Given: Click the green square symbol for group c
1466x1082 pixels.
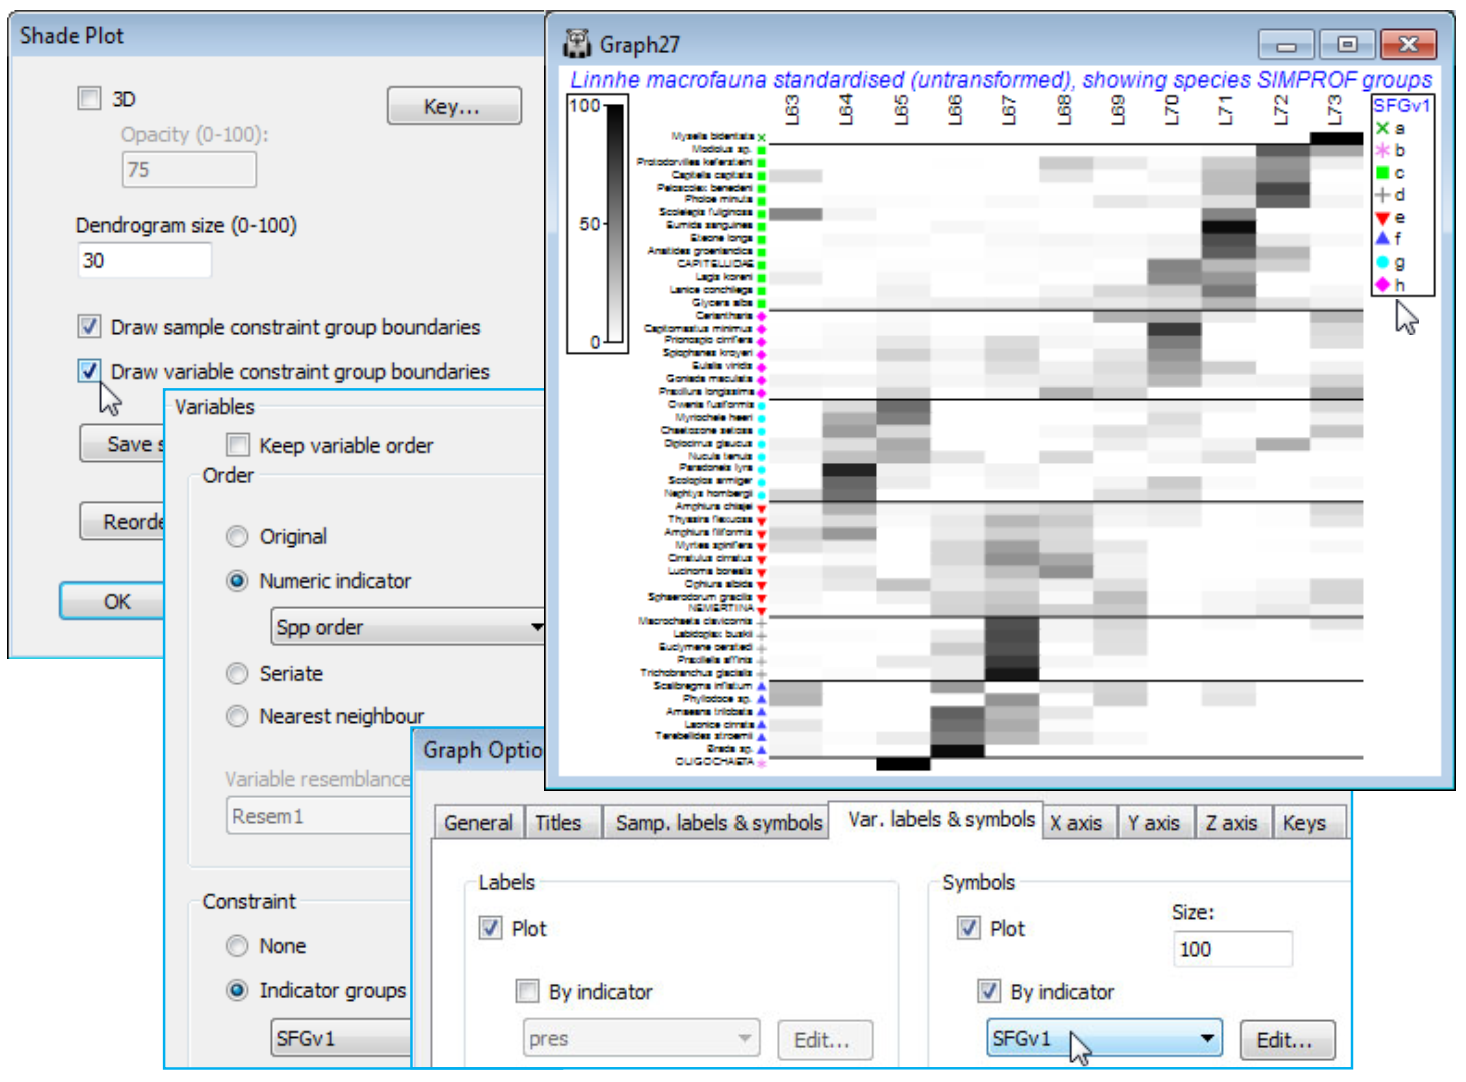Looking at the screenshot, I should point(1383,173).
